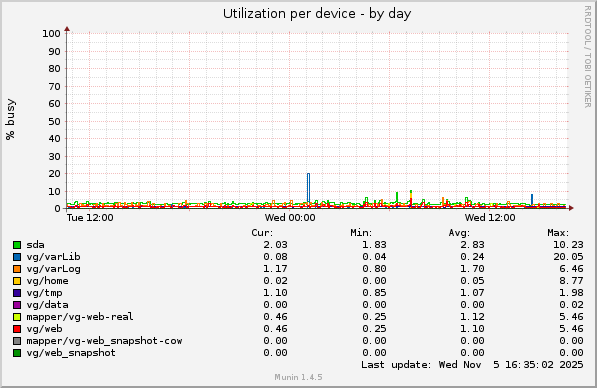Screen dimensions: 597x388
Task: Click the Avg: column header
Action: [459, 233]
